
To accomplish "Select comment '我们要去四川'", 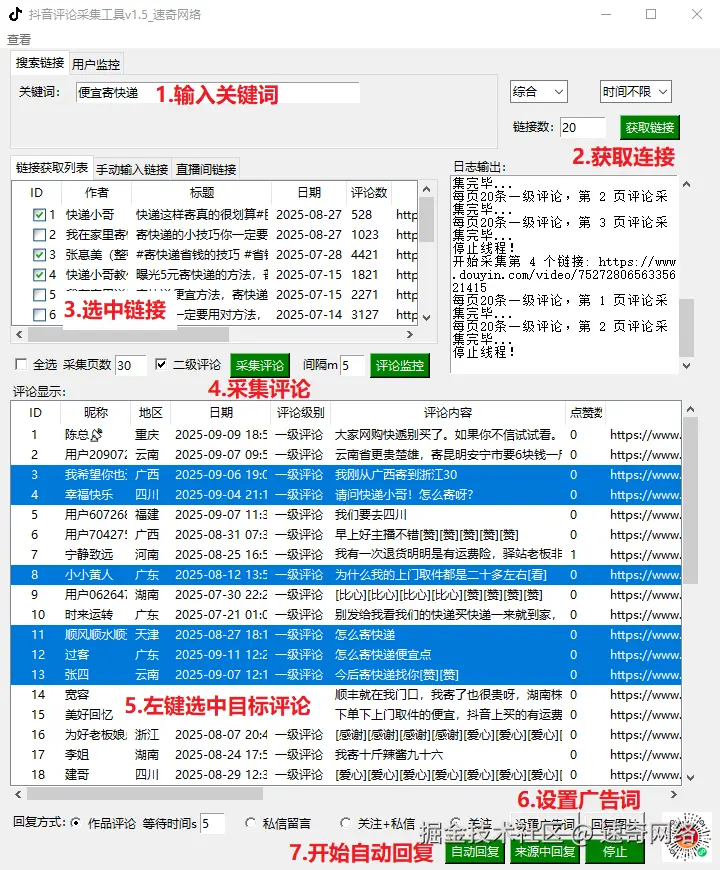I will 346,514.
